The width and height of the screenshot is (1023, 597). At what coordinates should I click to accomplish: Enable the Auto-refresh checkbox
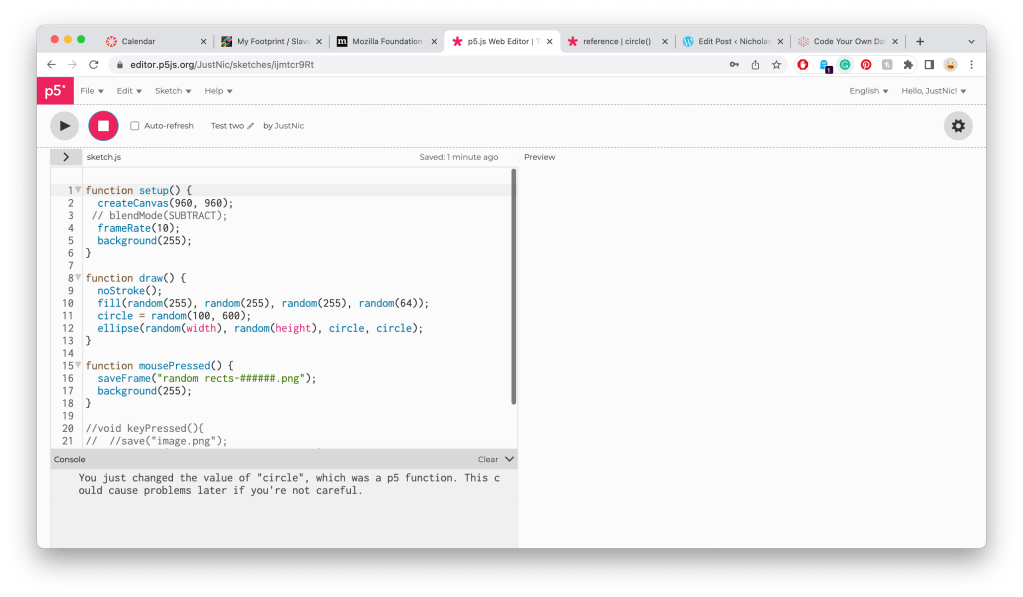coord(135,126)
